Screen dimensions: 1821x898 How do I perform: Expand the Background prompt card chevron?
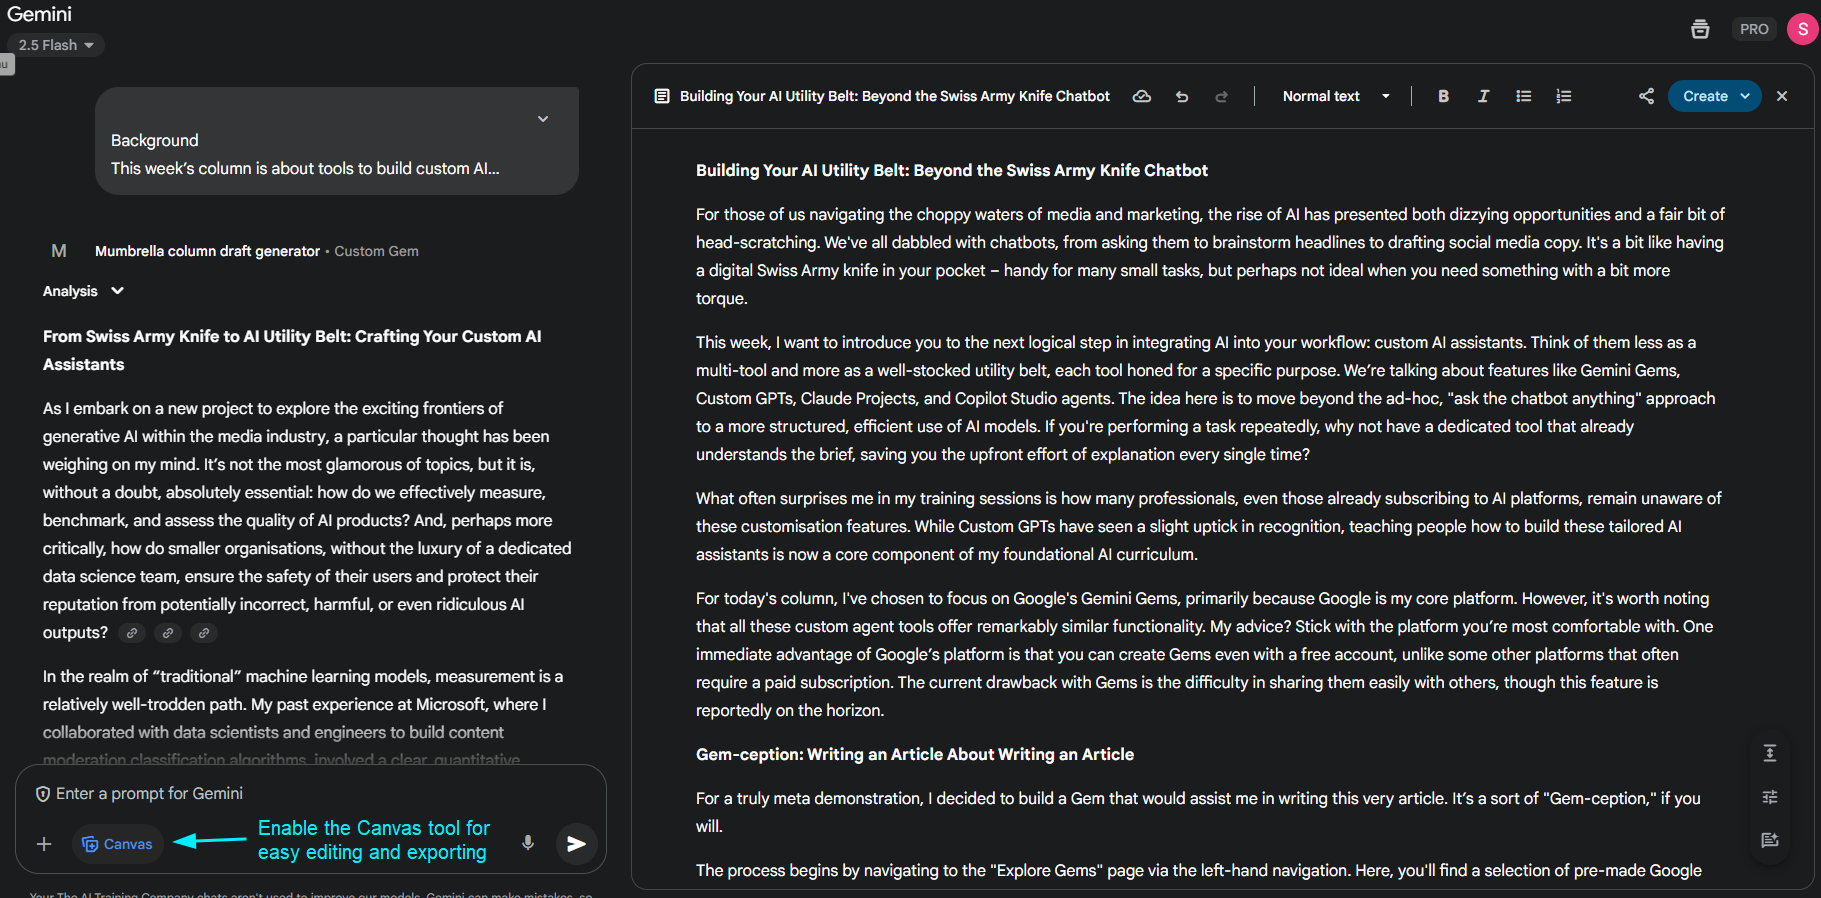coord(543,119)
